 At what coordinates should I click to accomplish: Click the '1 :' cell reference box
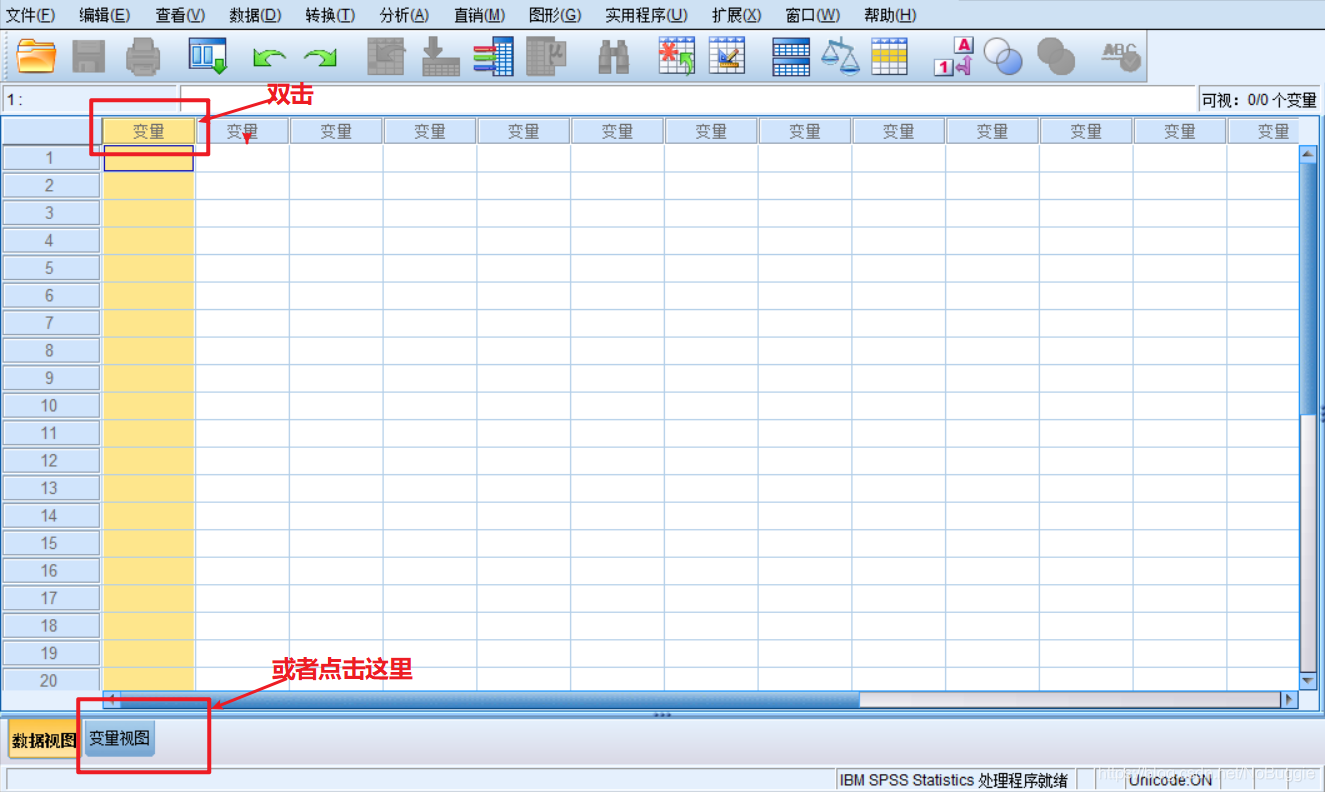[89, 100]
